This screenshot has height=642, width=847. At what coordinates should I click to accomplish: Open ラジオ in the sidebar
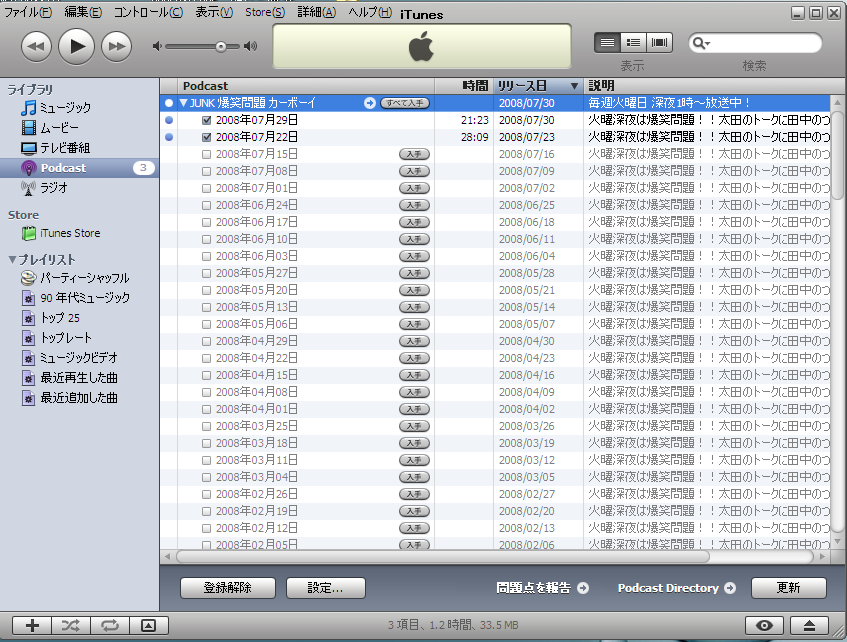(44, 188)
